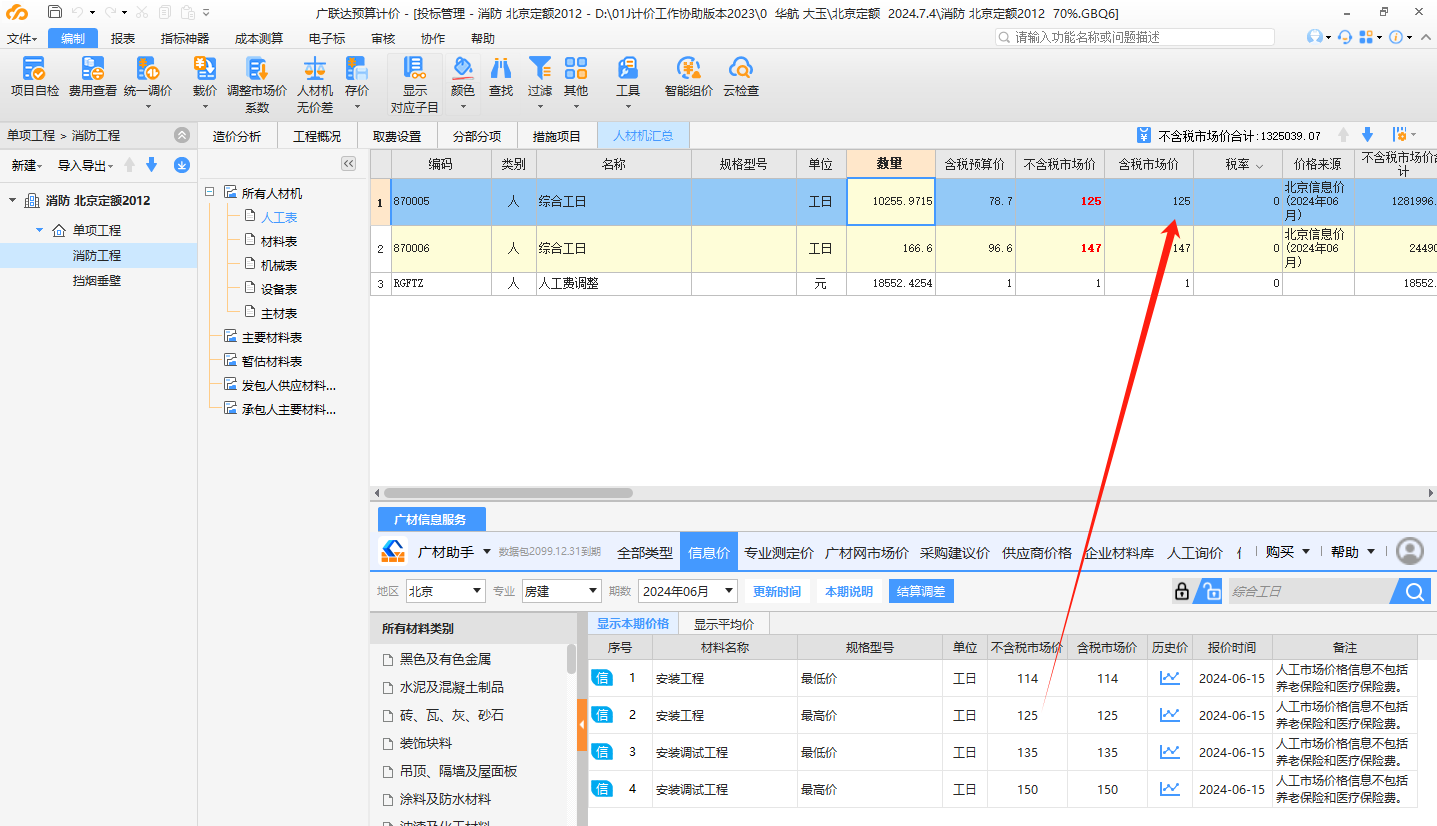Tick the 水泥及混凝土制品 category checkbox
Image resolution: width=1437 pixels, height=826 pixels.
388,688
